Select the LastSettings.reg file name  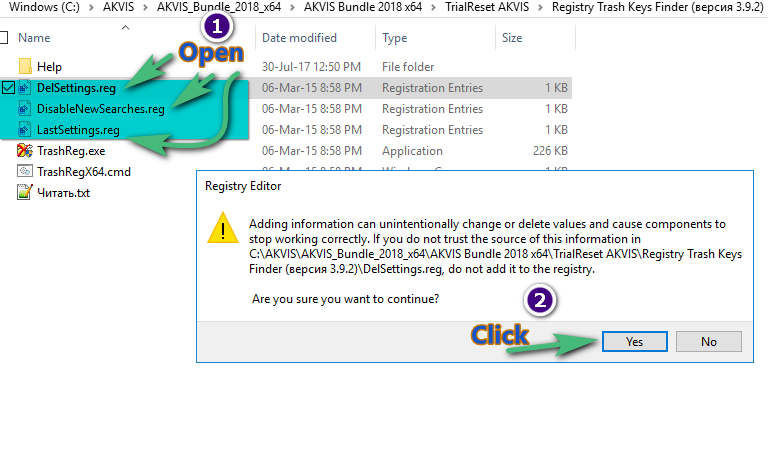78,130
